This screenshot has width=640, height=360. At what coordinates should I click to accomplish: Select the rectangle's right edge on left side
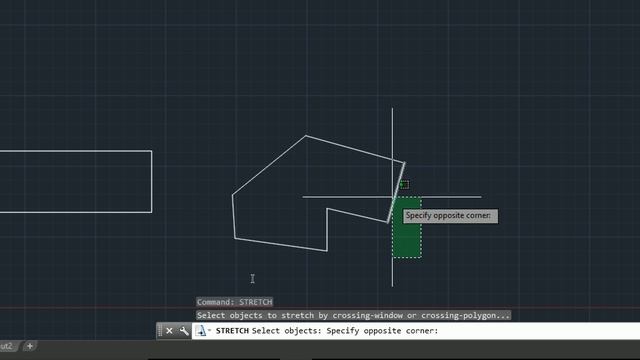[x=152, y=182]
